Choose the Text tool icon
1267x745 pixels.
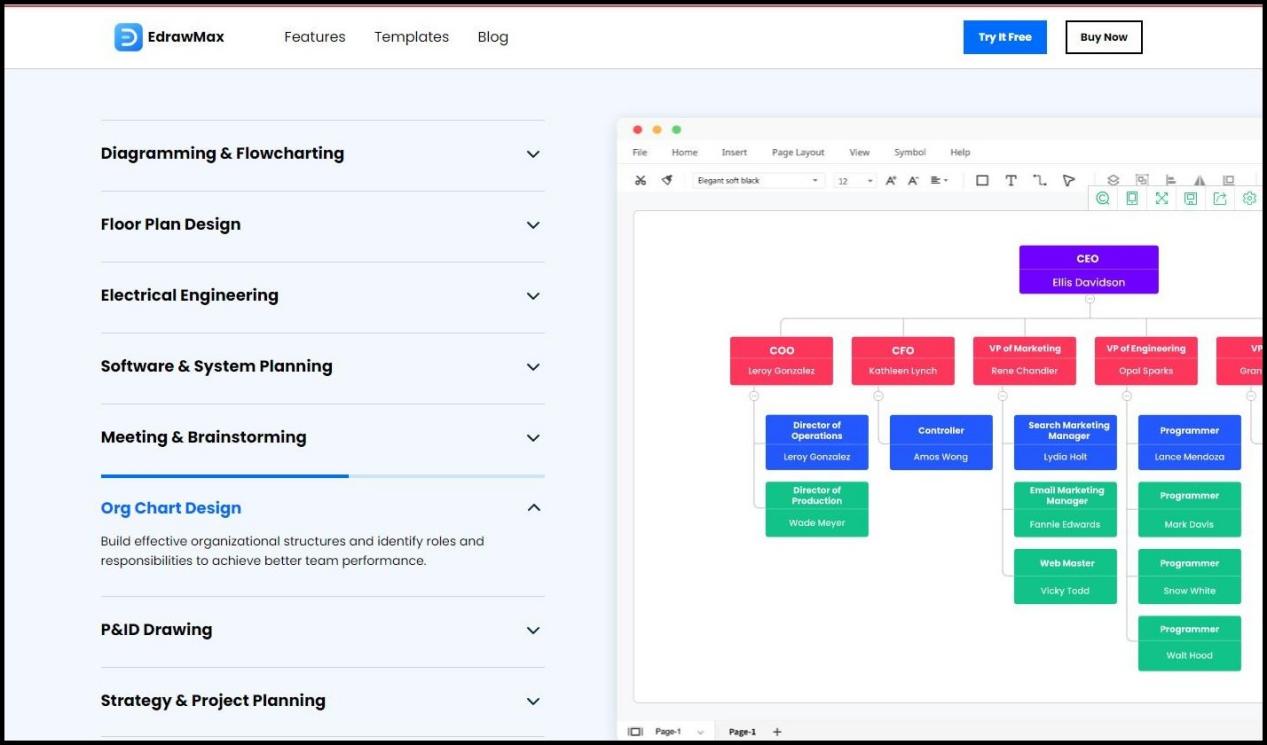click(1011, 181)
